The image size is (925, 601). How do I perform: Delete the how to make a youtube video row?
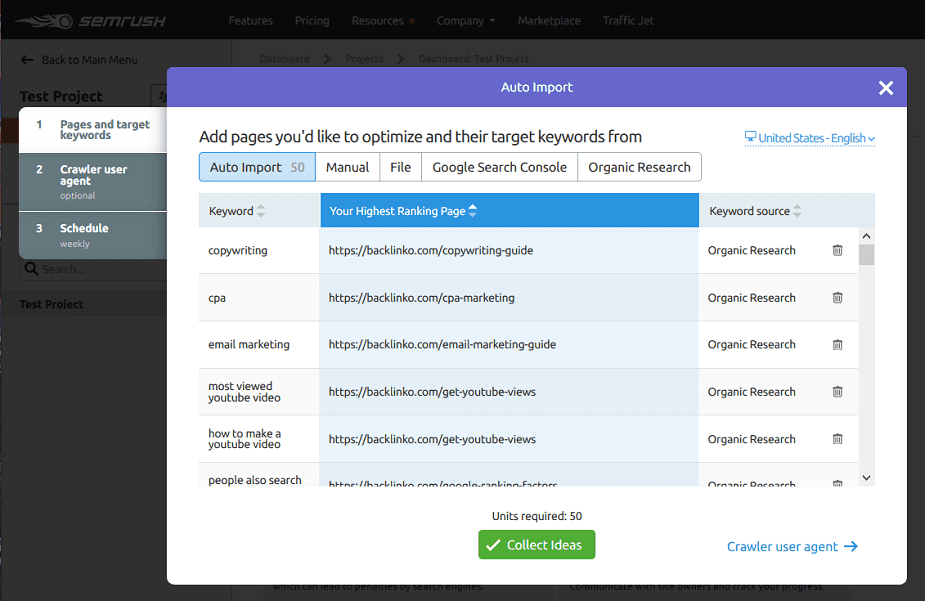pyautogui.click(x=837, y=439)
